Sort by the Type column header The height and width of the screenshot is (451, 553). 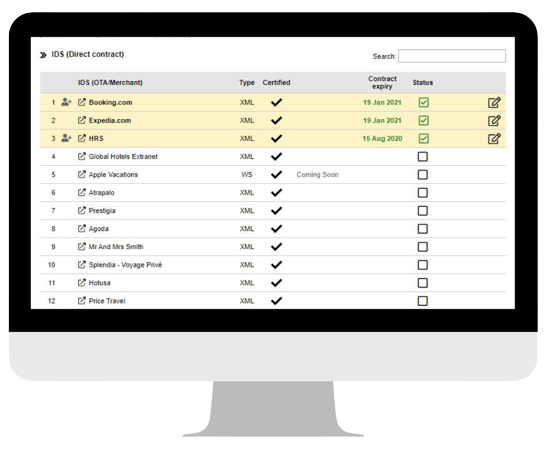click(x=247, y=83)
